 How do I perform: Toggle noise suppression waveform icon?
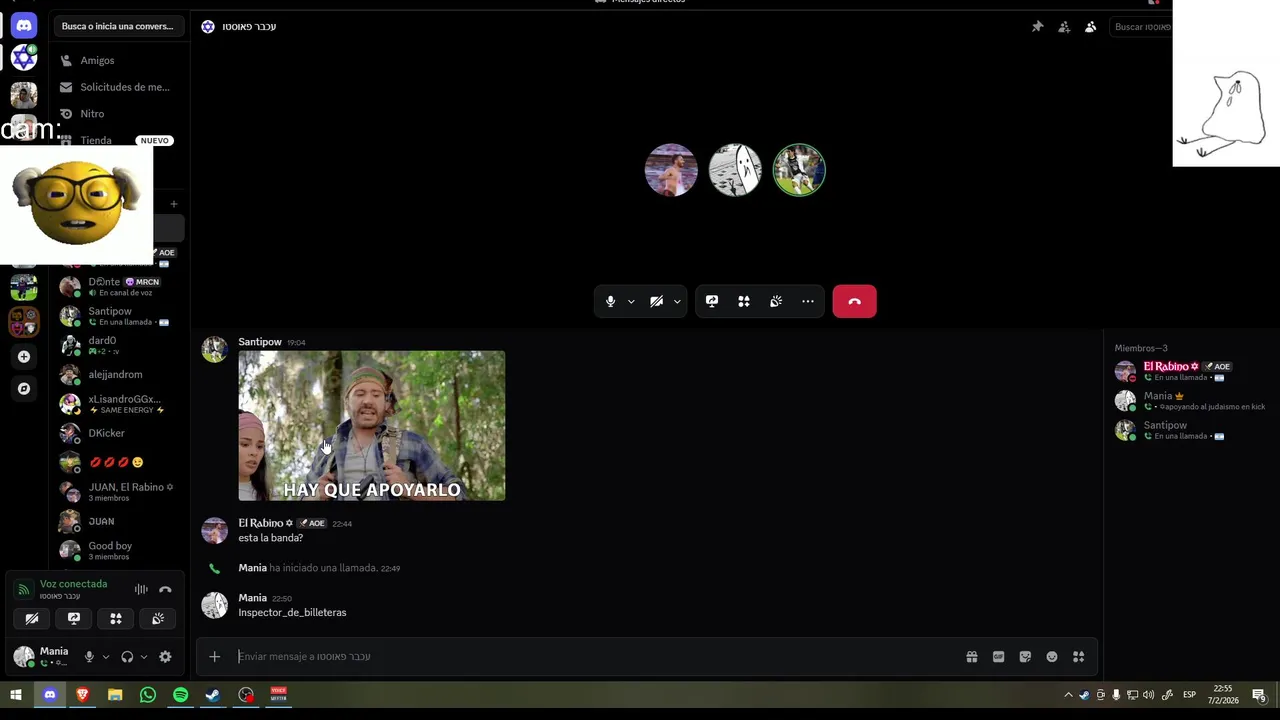141,590
